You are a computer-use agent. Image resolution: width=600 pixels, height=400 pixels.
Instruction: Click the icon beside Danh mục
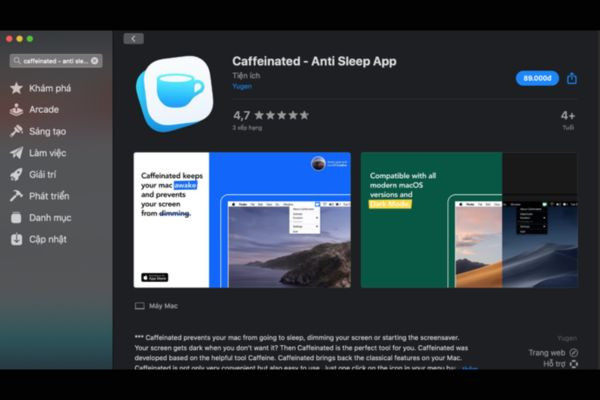16,218
